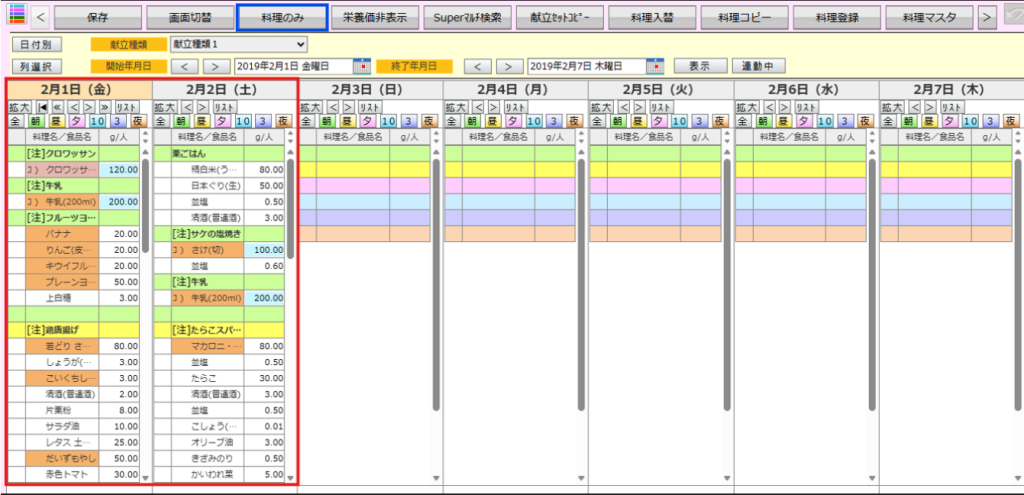Click the colorful menu icon at top-left
The height and width of the screenshot is (495, 1024).
[x=16, y=16]
